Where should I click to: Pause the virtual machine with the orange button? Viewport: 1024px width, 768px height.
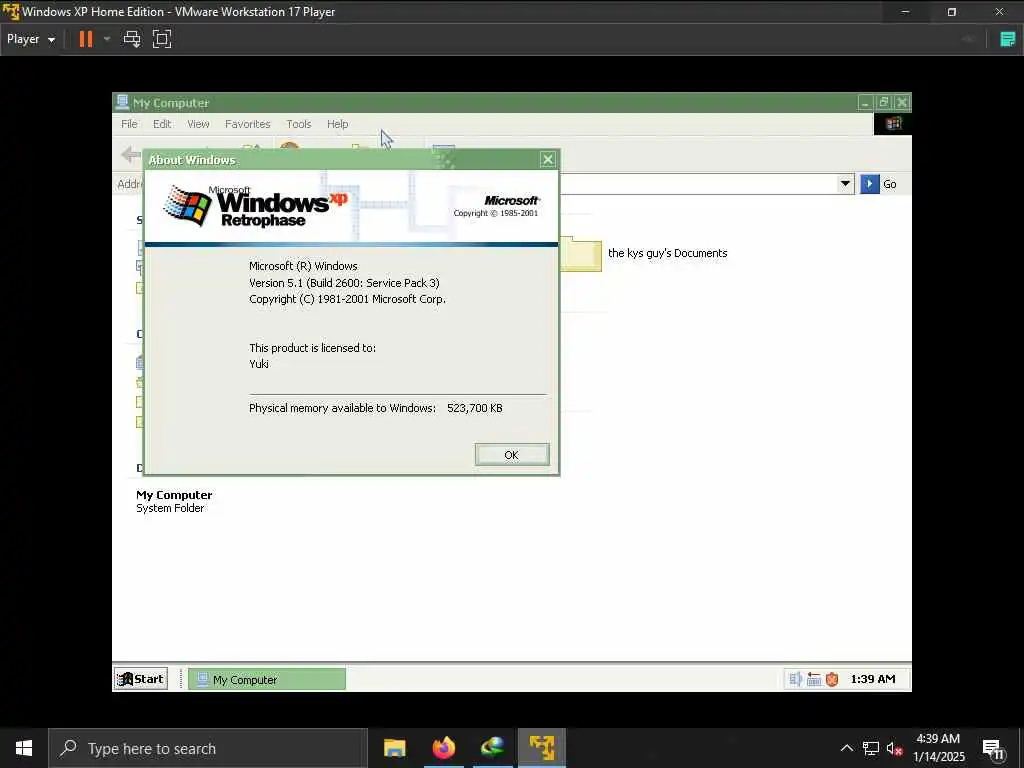tap(86, 39)
